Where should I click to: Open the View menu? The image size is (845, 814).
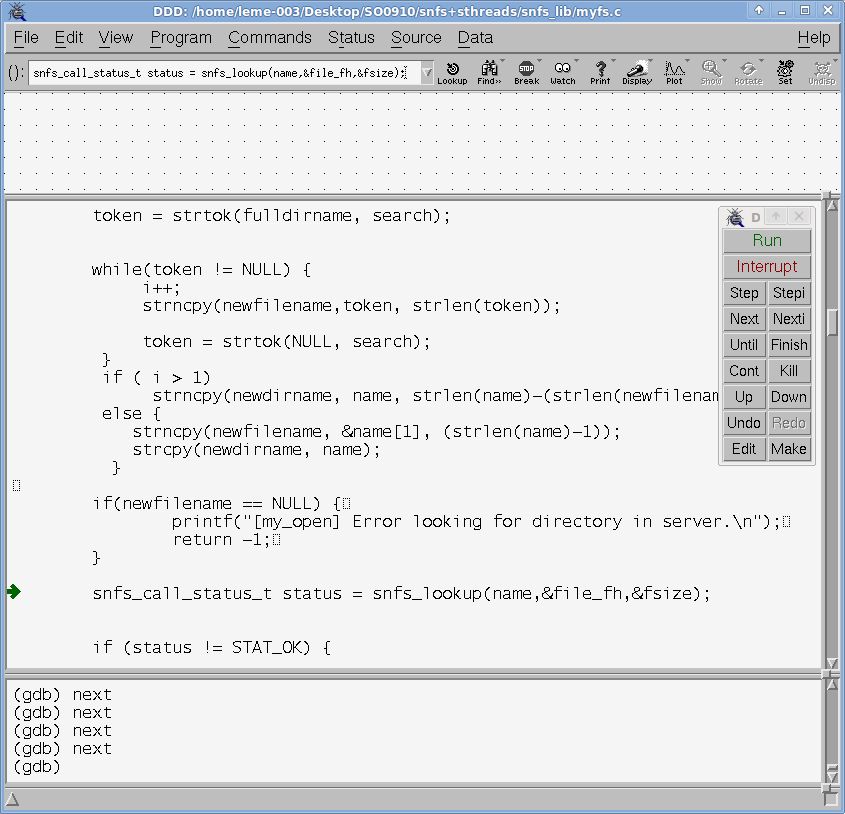(115, 38)
